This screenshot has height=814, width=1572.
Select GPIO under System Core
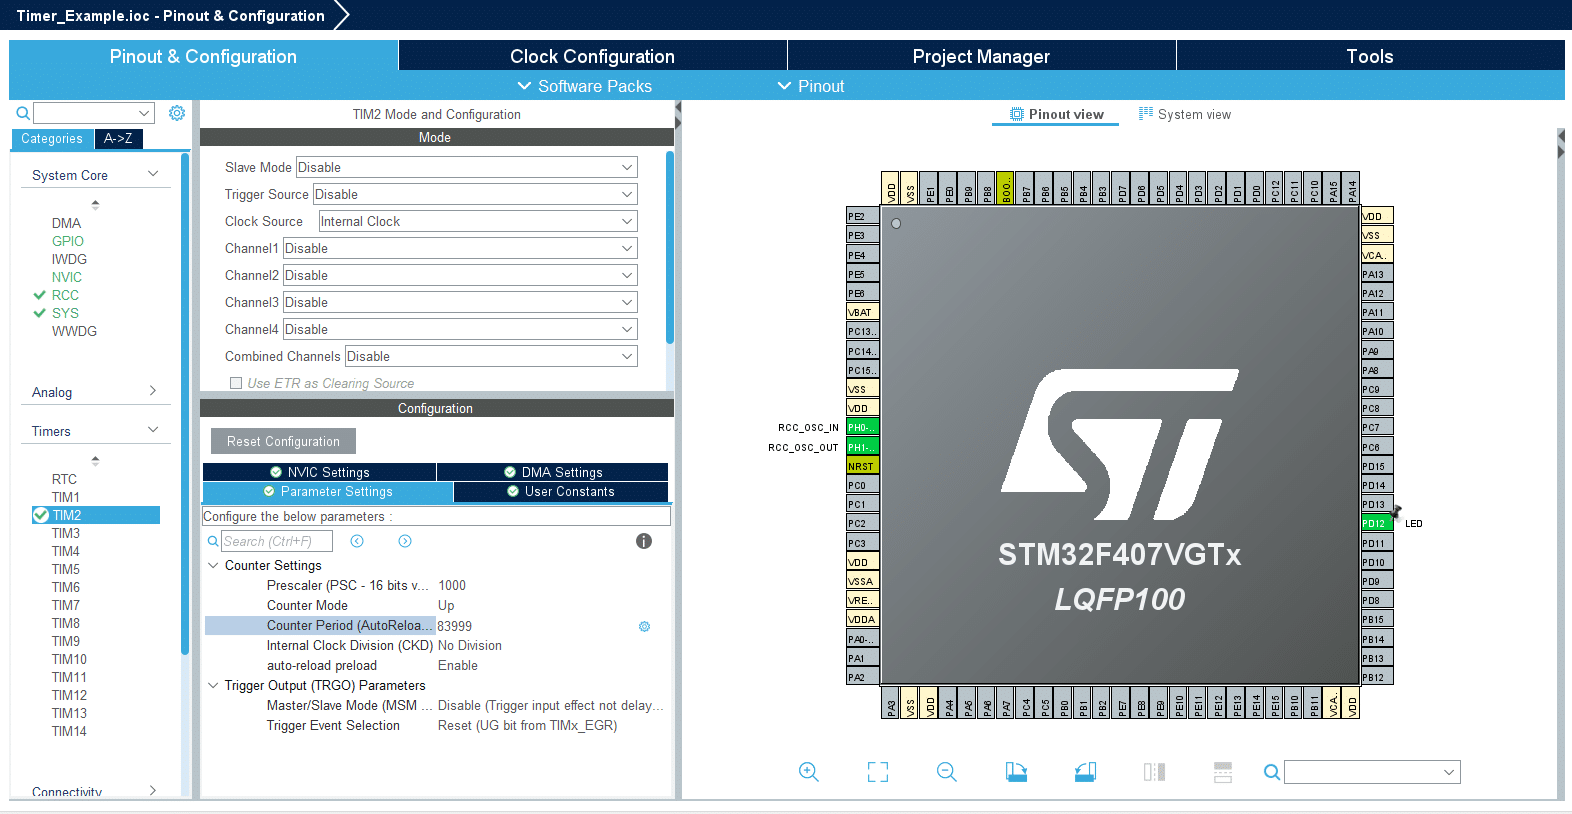click(68, 241)
